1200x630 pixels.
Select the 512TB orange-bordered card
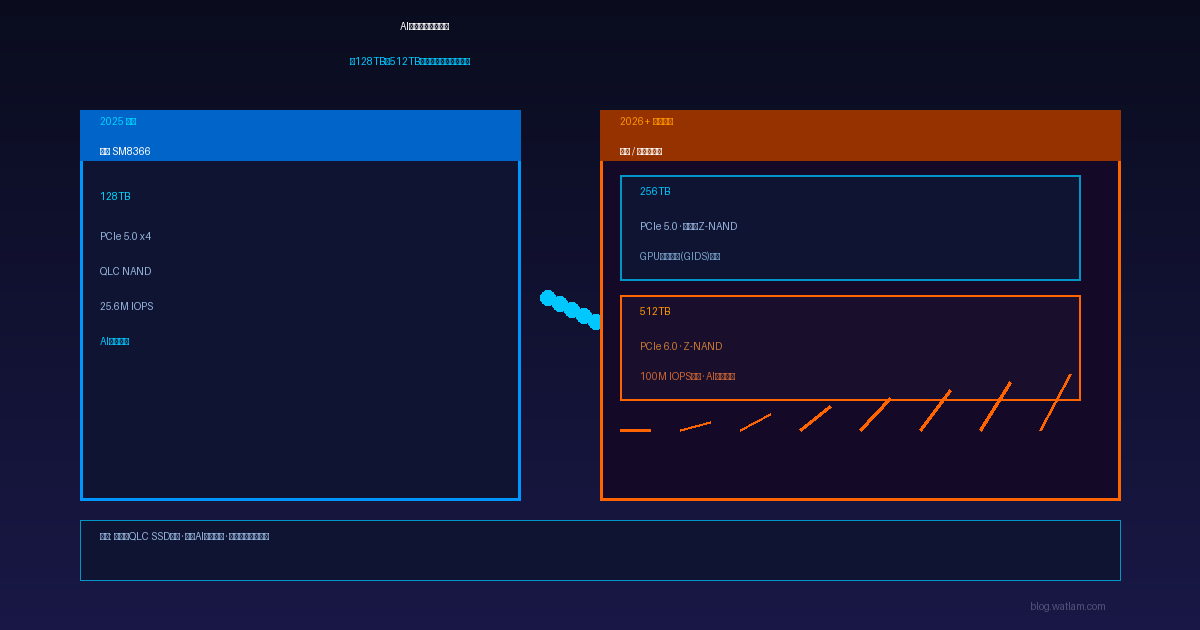850,348
